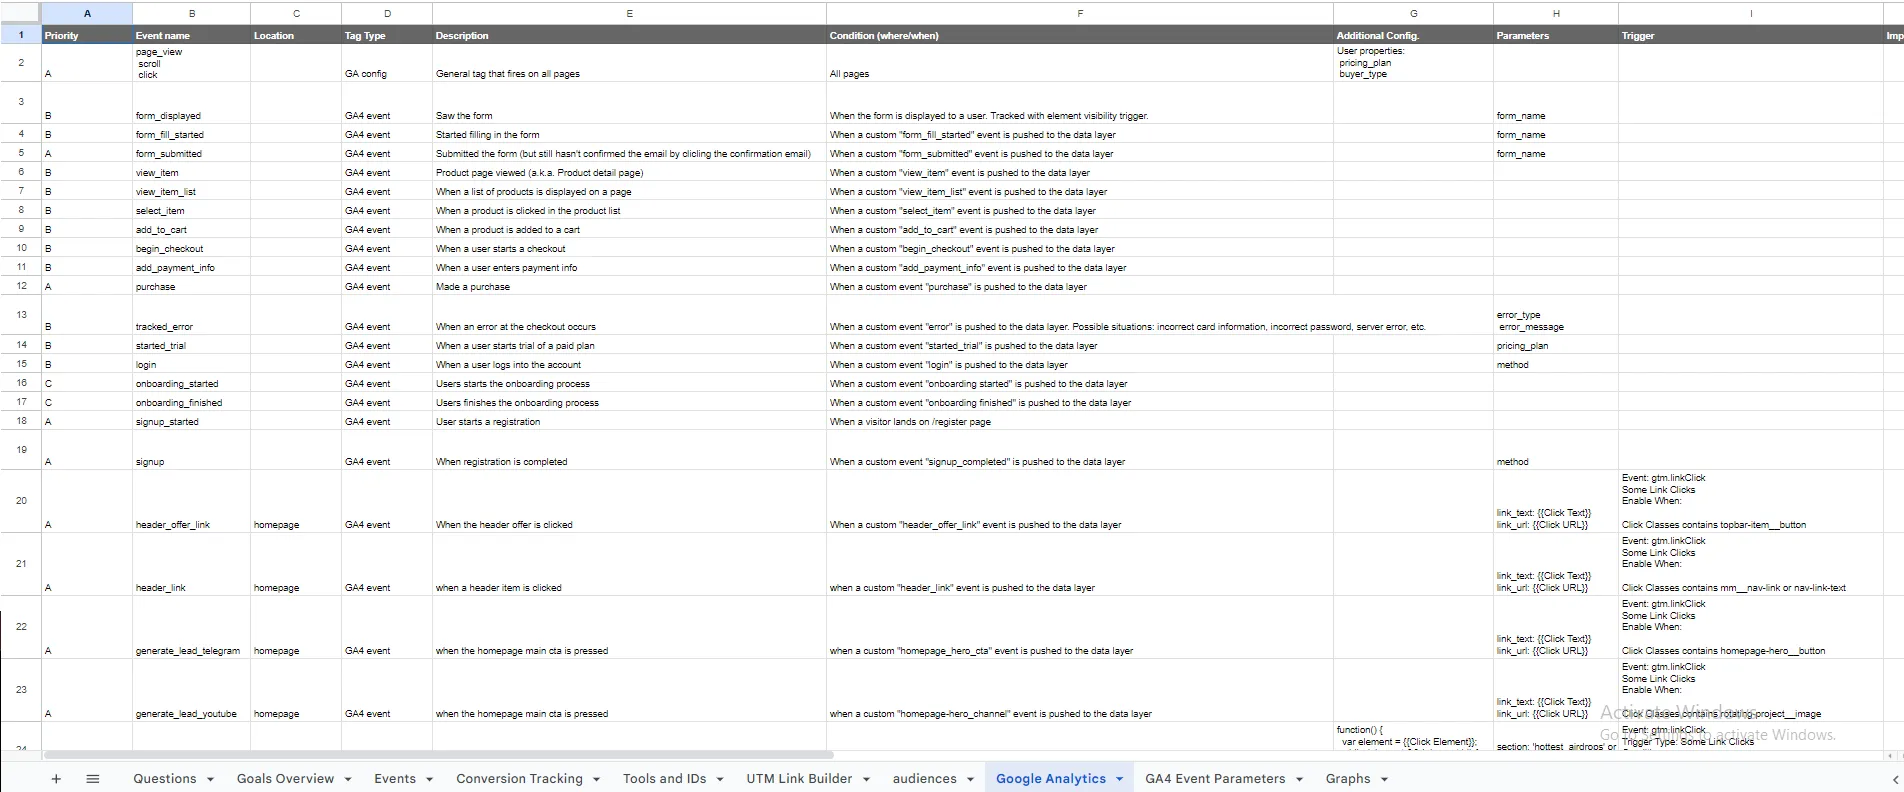Click the select-all corner box of the grid
The height and width of the screenshot is (792, 1904).
pos(20,13)
